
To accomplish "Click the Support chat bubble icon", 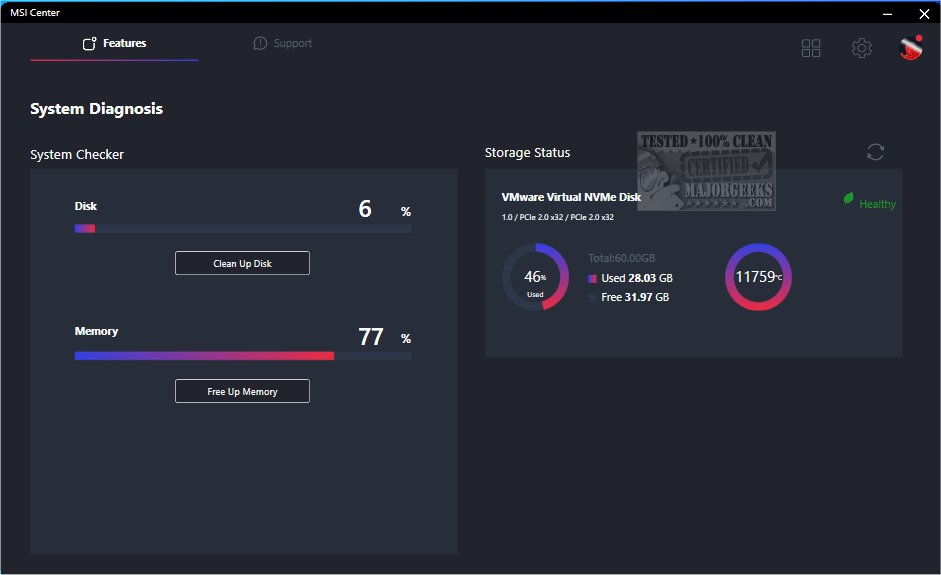I will click(260, 44).
